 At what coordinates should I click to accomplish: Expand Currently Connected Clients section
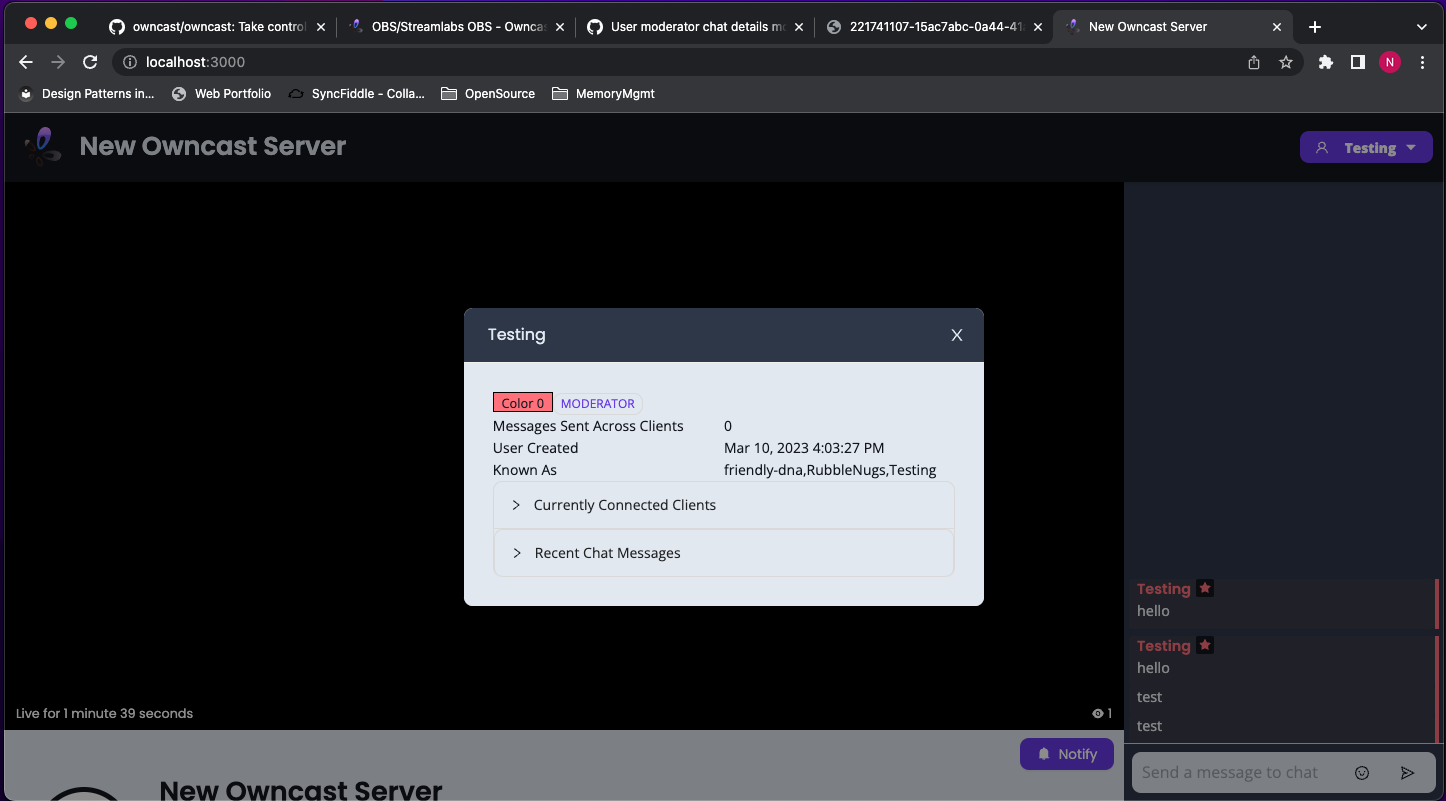pyautogui.click(x=624, y=505)
